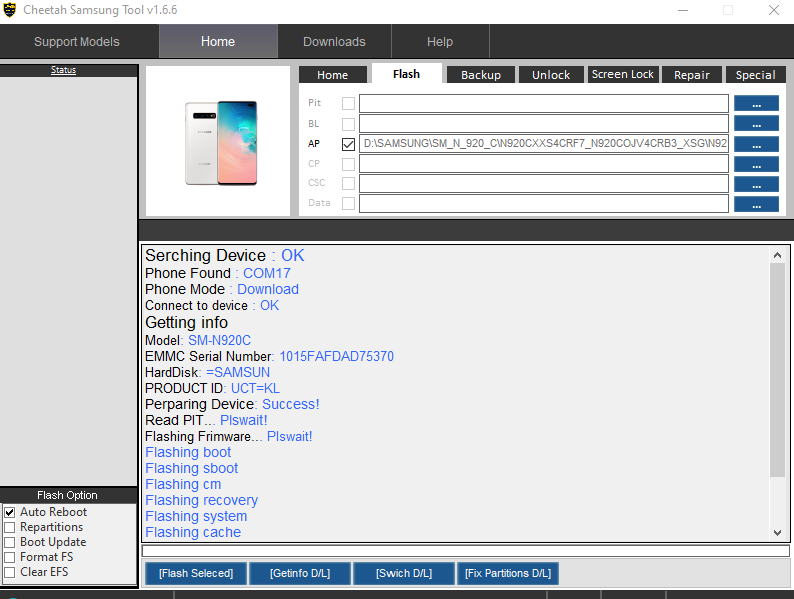Image resolution: width=794 pixels, height=599 pixels.
Task: Enable the CSC checkbox
Action: click(348, 183)
